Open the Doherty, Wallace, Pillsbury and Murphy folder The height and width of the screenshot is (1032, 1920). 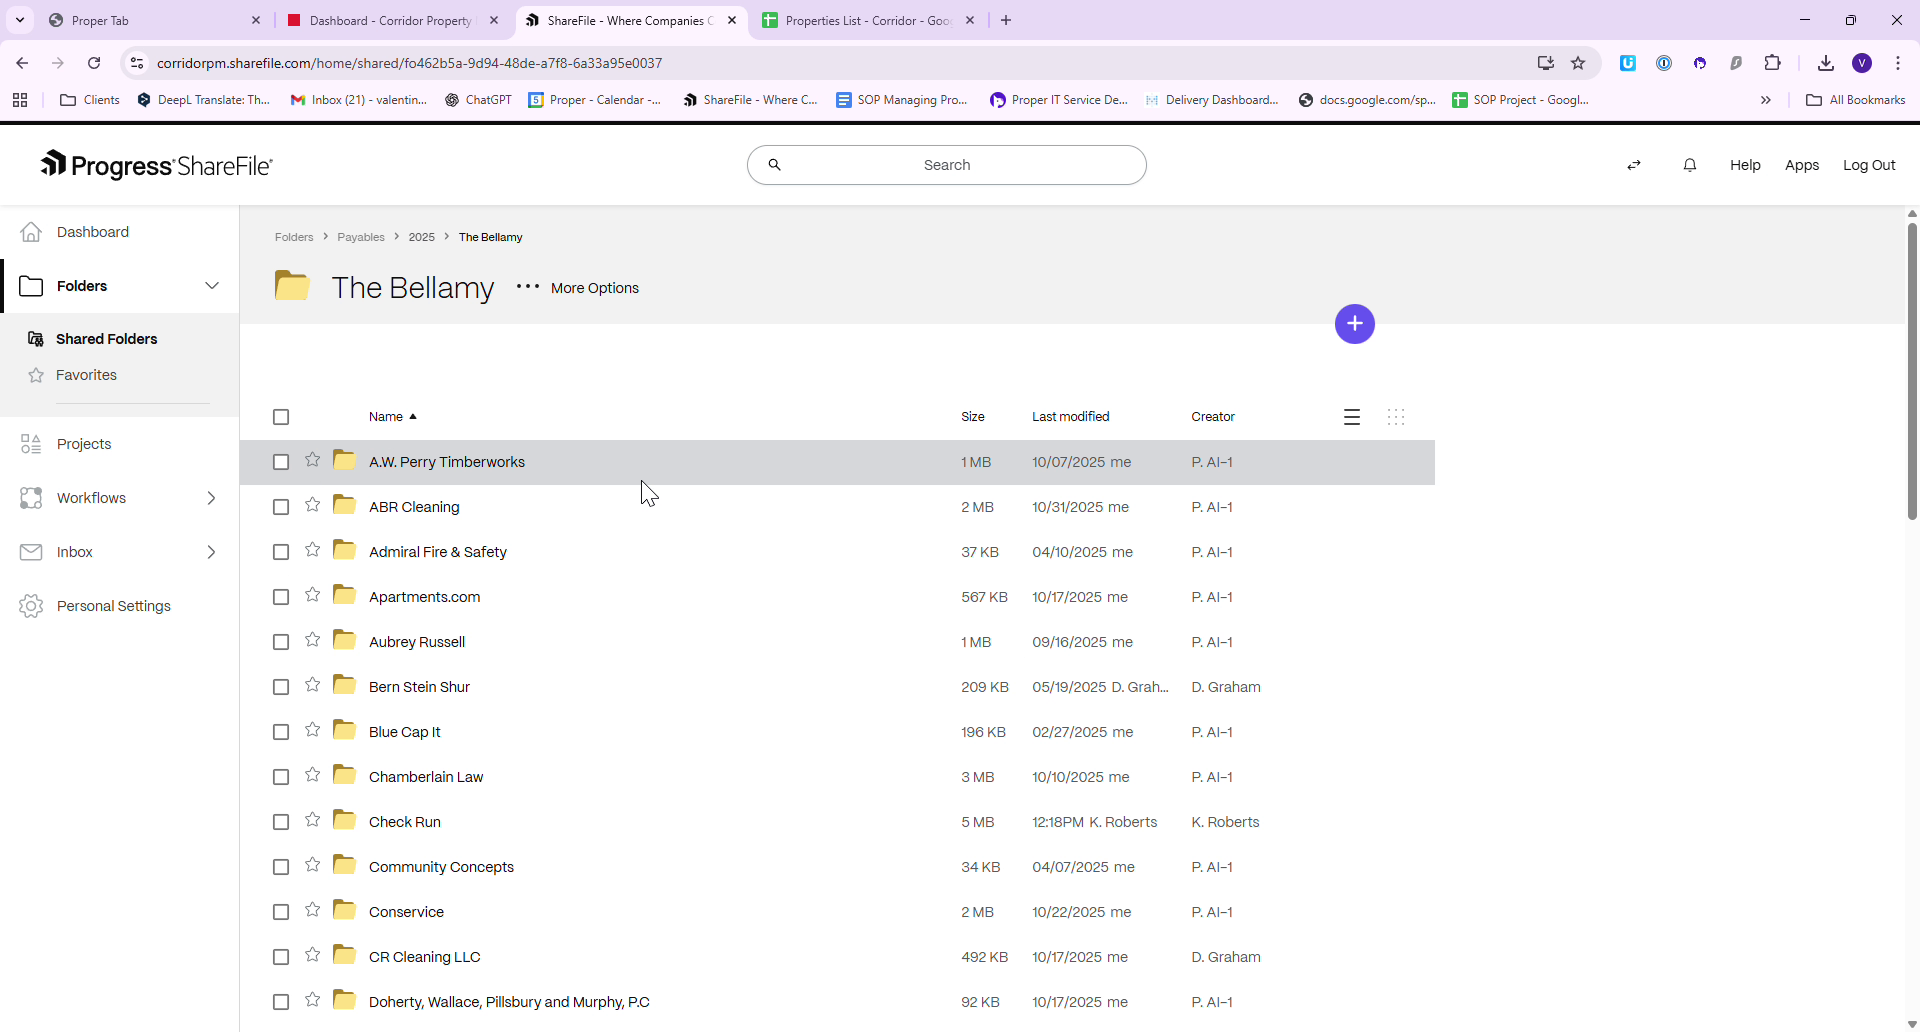click(x=509, y=1002)
